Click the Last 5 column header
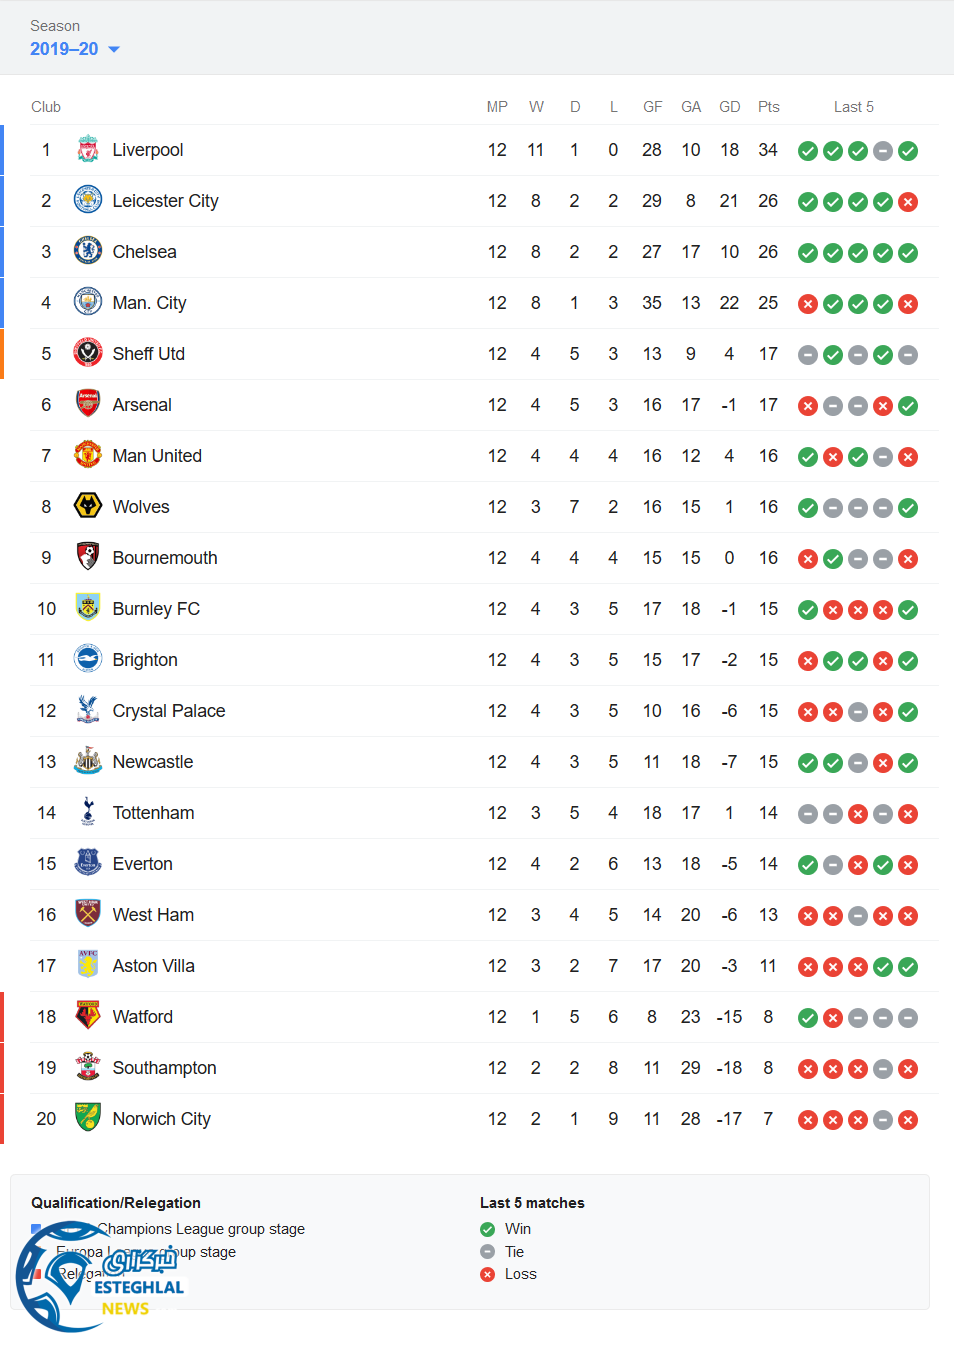The height and width of the screenshot is (1360, 954). tap(853, 107)
